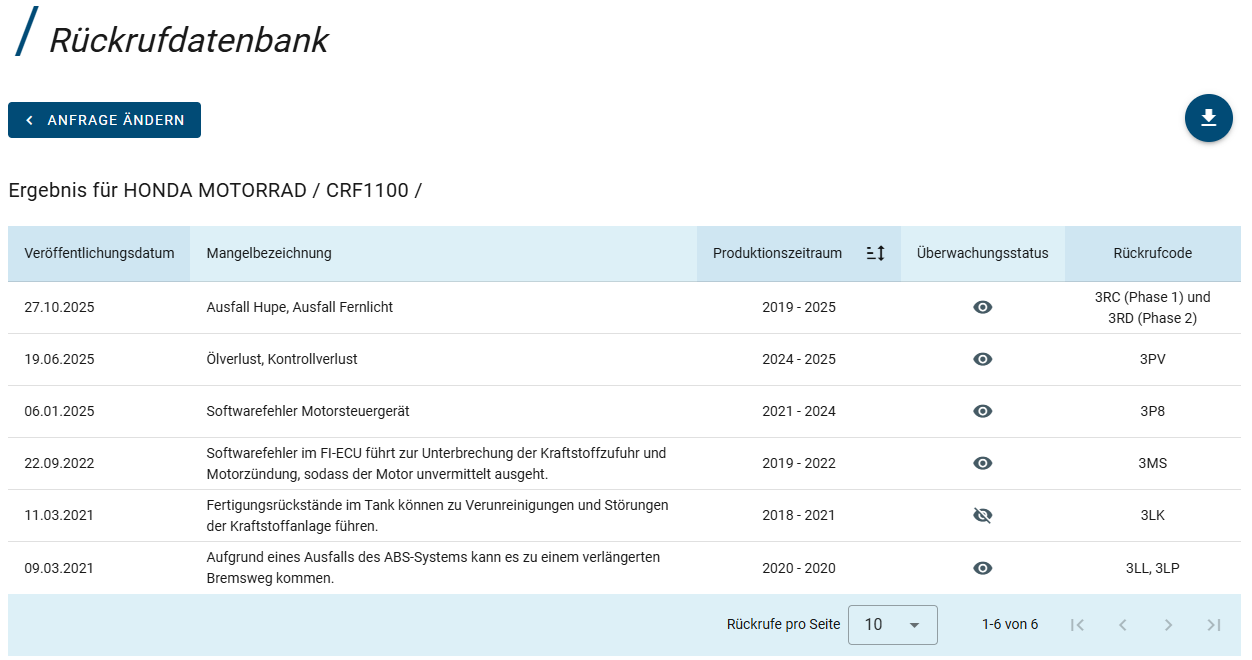This screenshot has height=660, width=1252.
Task: Toggle monitoring eye for recall 3MS
Action: pyautogui.click(x=983, y=463)
